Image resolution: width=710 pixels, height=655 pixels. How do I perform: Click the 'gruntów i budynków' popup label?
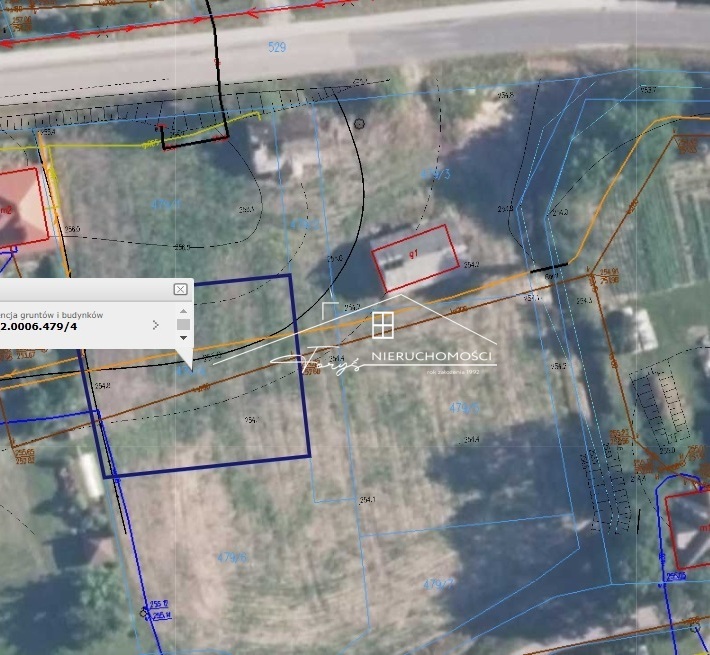(60, 313)
